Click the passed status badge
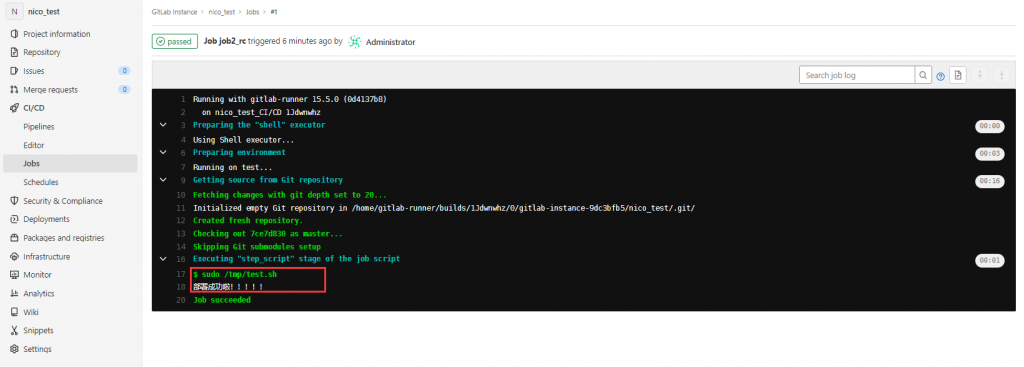 [x=175, y=42]
